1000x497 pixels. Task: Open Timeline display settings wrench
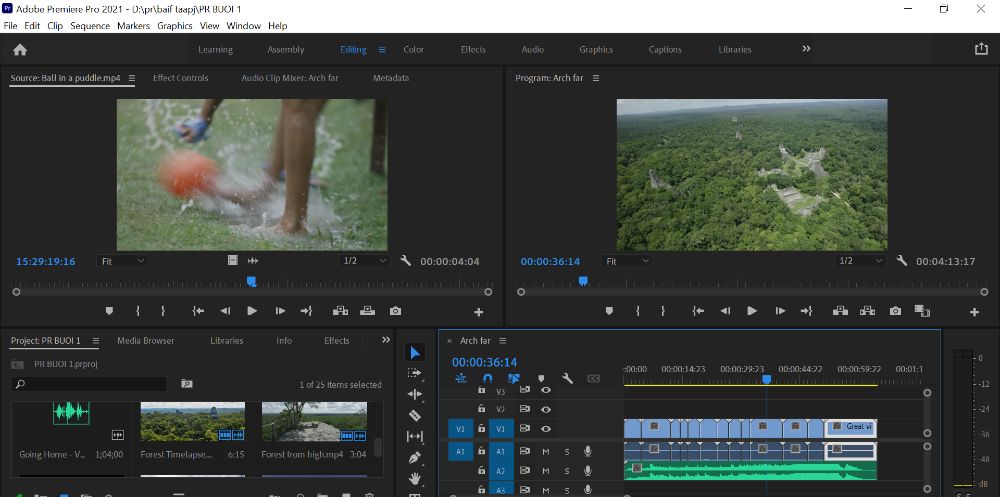[567, 378]
